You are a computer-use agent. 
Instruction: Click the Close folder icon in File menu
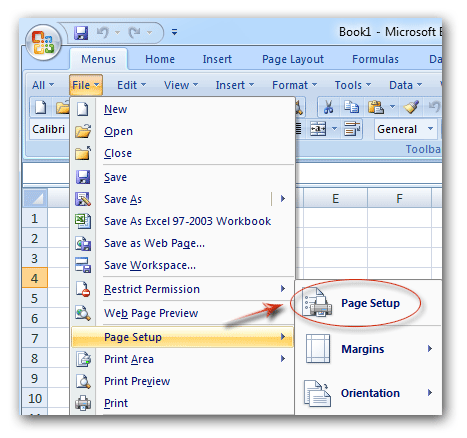pyautogui.click(x=83, y=153)
